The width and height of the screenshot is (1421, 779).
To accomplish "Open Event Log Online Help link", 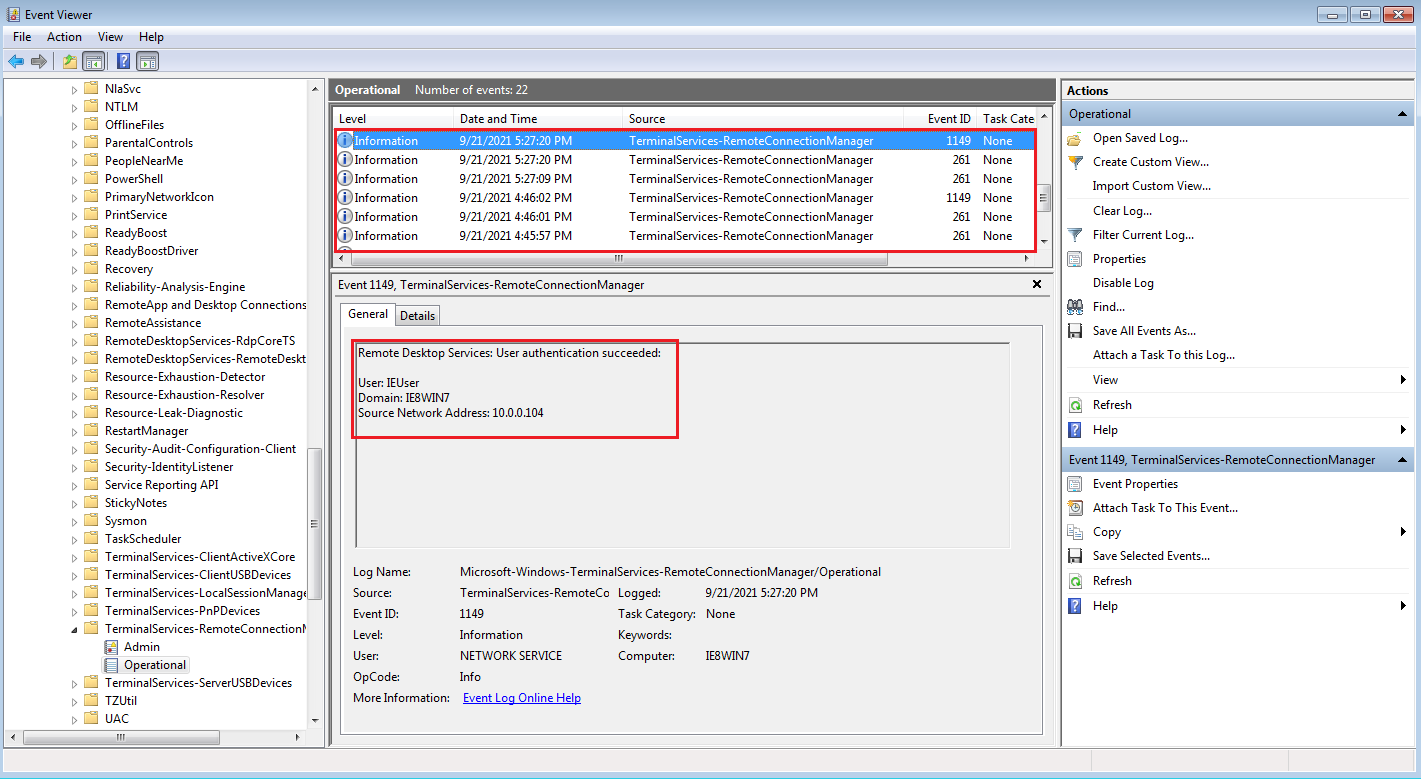I will point(522,698).
